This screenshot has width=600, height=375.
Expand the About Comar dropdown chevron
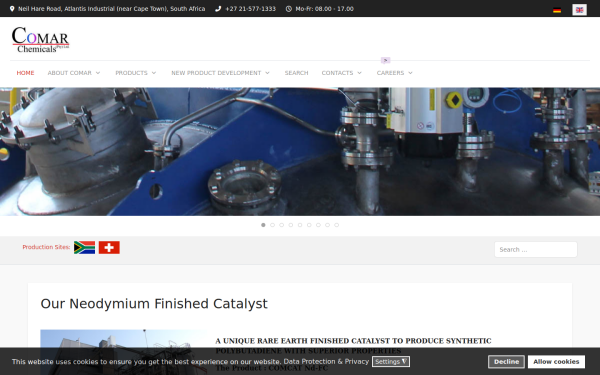98,73
